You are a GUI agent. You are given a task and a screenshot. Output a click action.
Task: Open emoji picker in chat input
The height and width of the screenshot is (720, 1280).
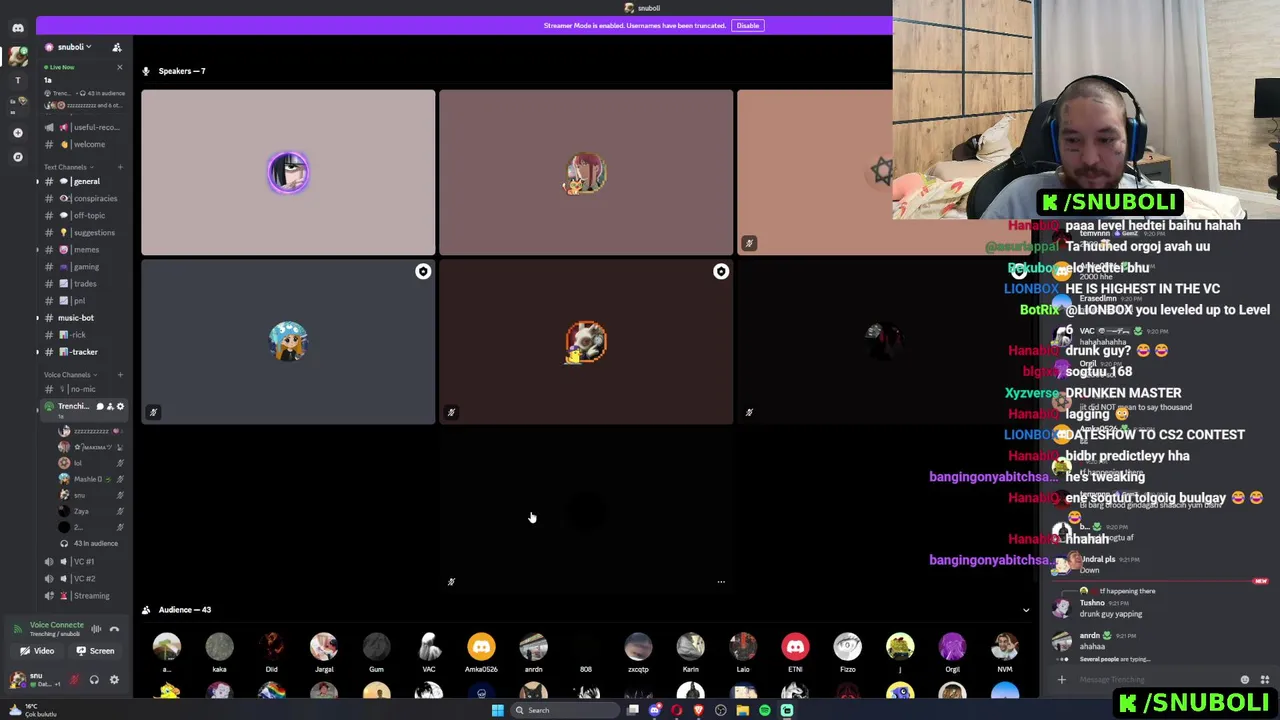tap(1245, 680)
